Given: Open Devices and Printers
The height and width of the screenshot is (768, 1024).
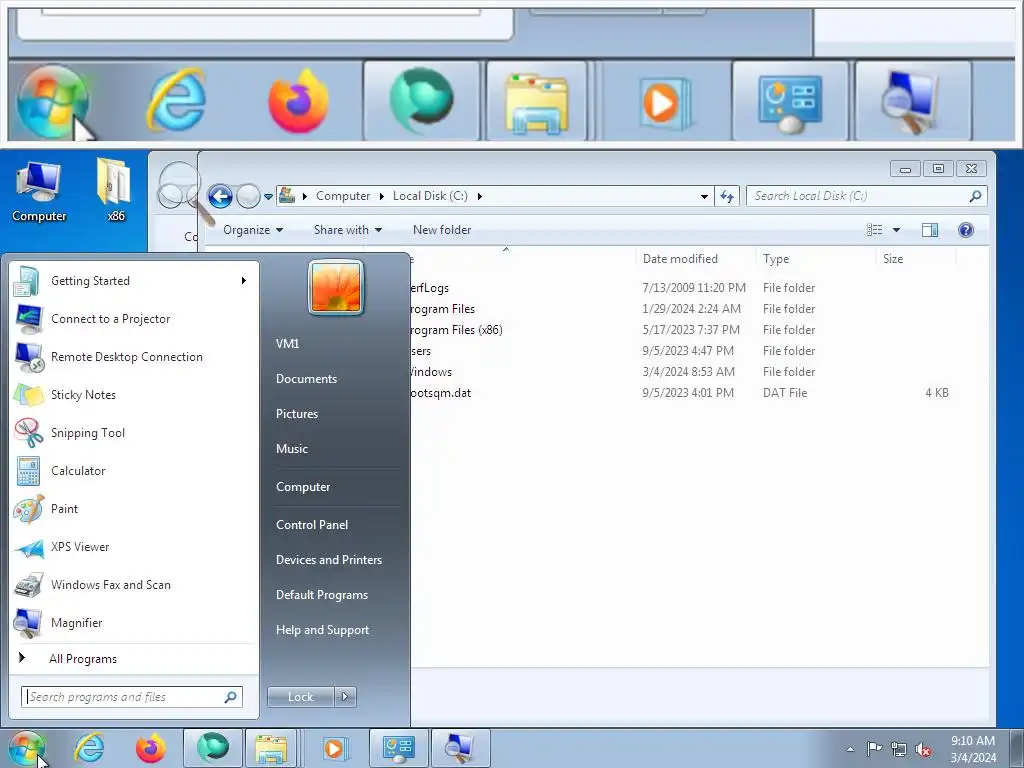Looking at the screenshot, I should (329, 560).
